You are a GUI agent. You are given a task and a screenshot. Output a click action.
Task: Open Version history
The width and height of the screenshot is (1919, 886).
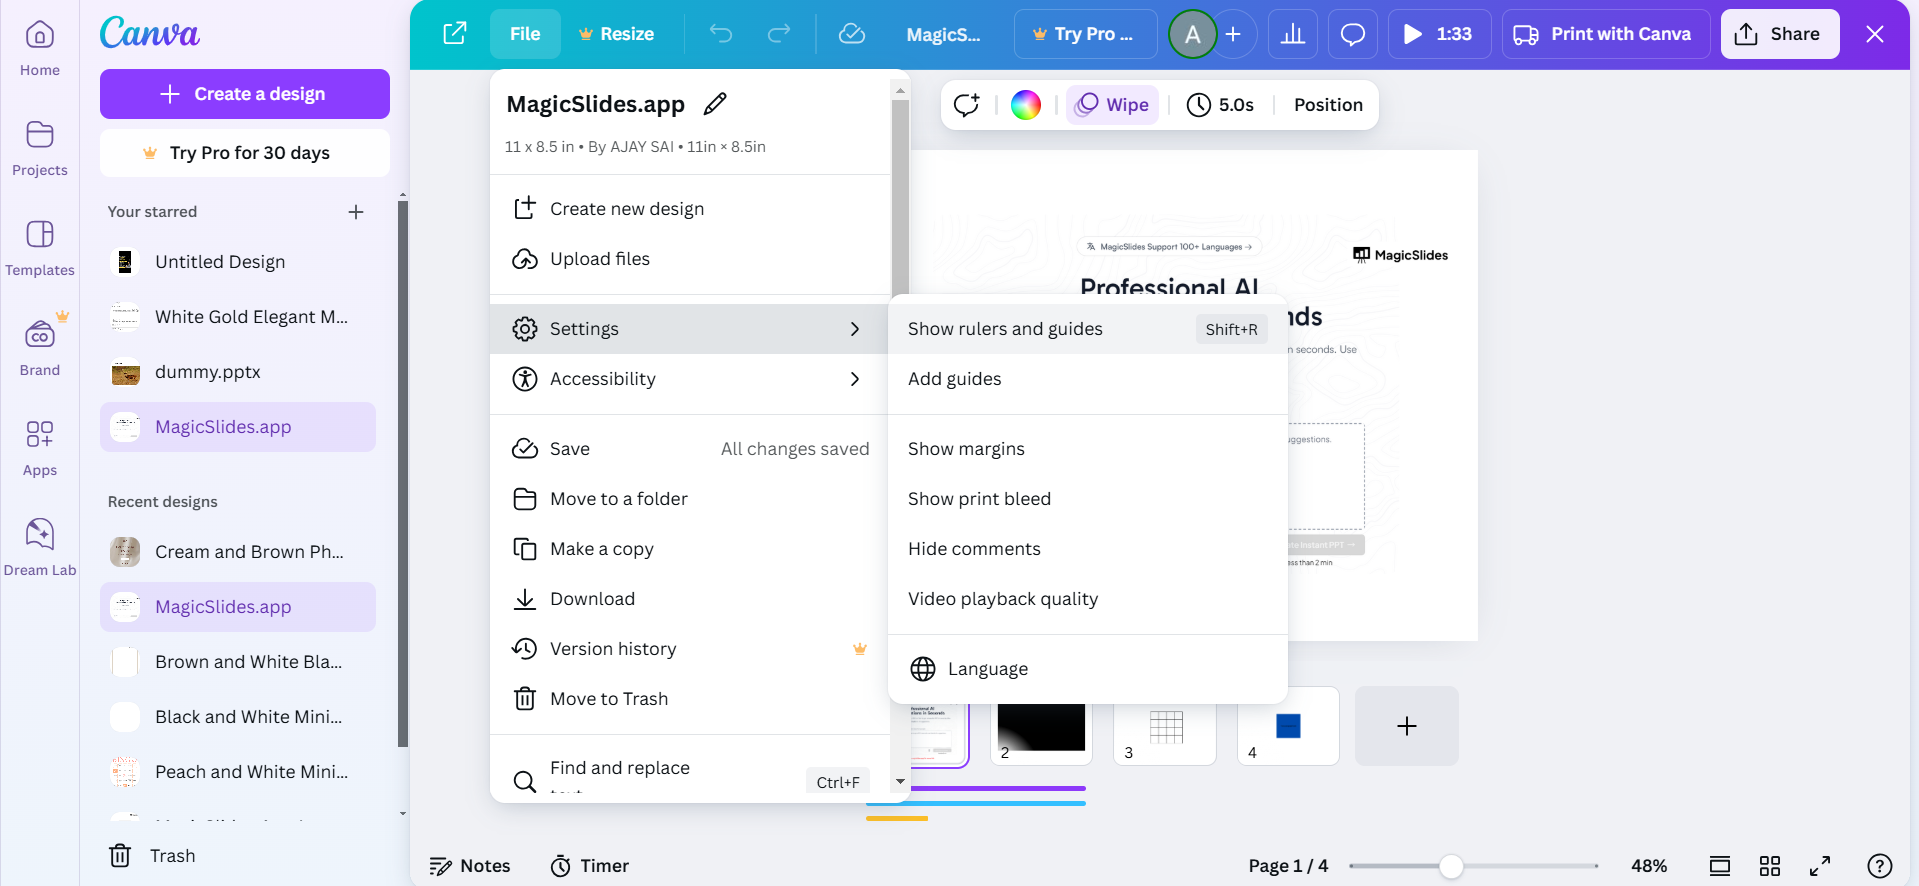click(x=690, y=649)
